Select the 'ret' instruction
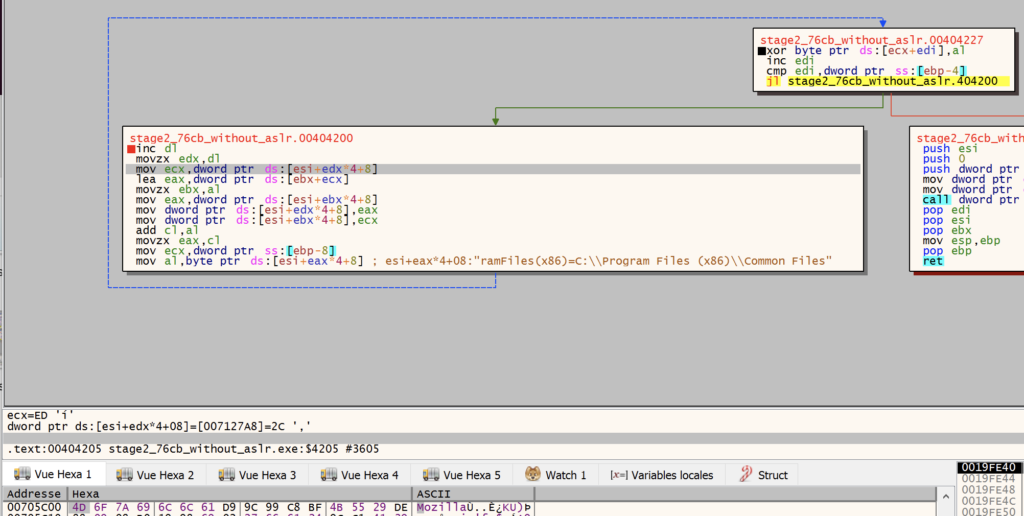 [933, 261]
